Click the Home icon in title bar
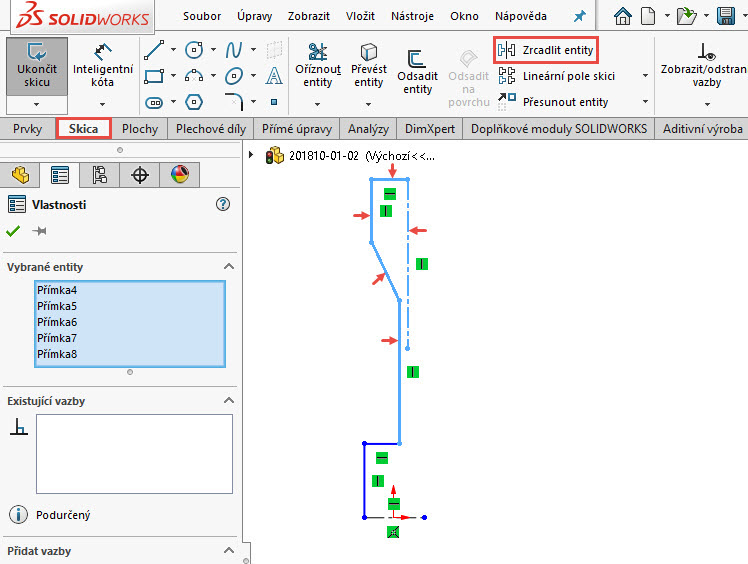The image size is (748, 564). [x=623, y=16]
